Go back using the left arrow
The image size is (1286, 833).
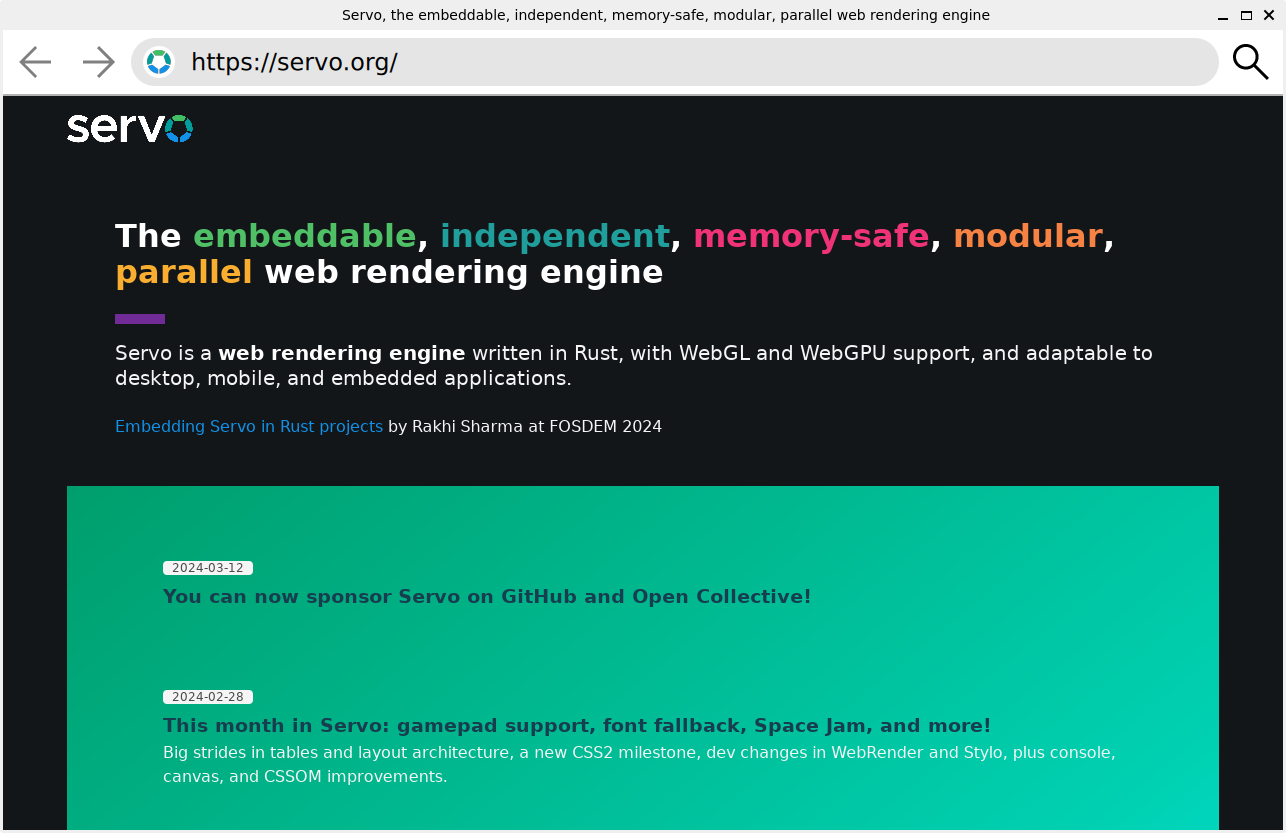(x=35, y=62)
